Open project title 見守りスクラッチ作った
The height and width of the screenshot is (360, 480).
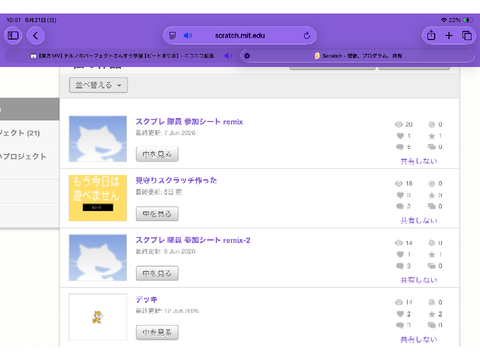(x=176, y=180)
